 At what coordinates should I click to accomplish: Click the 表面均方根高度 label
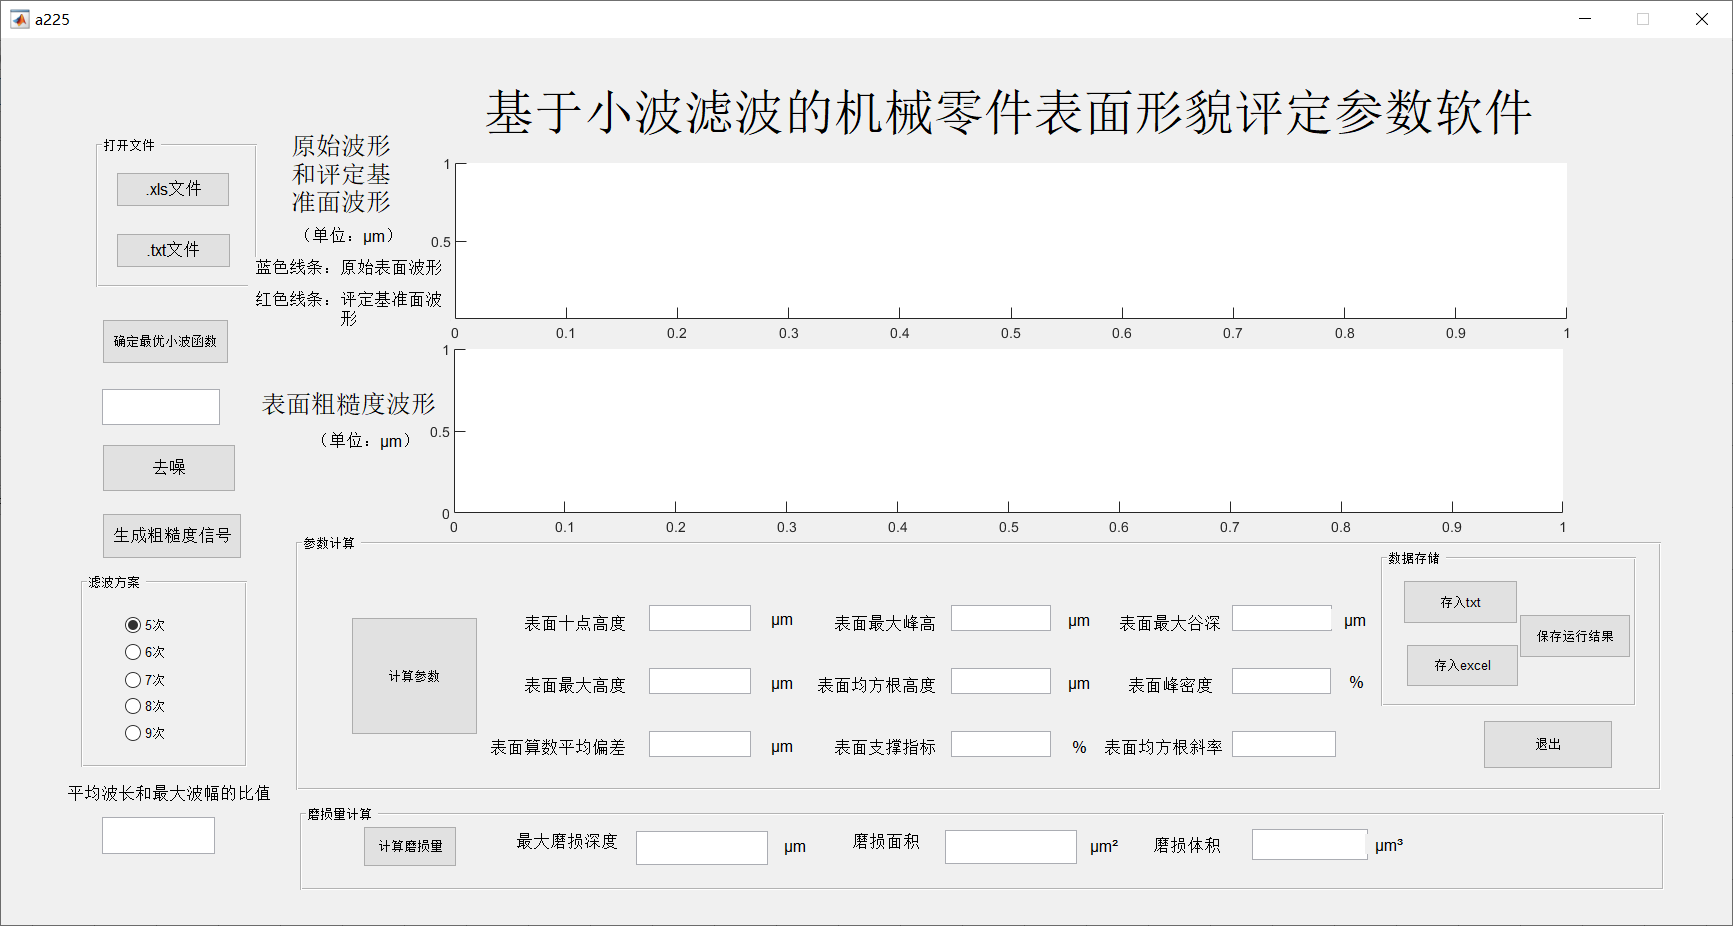pos(876,685)
